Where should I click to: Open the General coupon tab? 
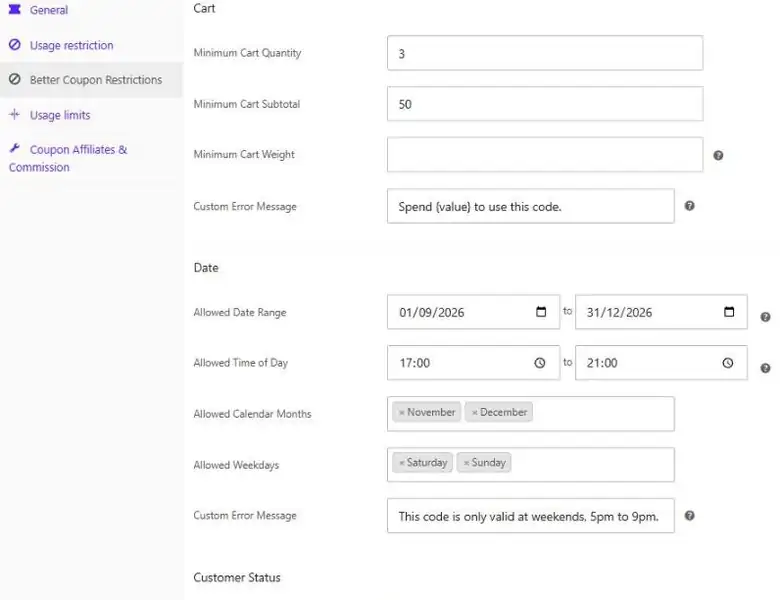(48, 10)
